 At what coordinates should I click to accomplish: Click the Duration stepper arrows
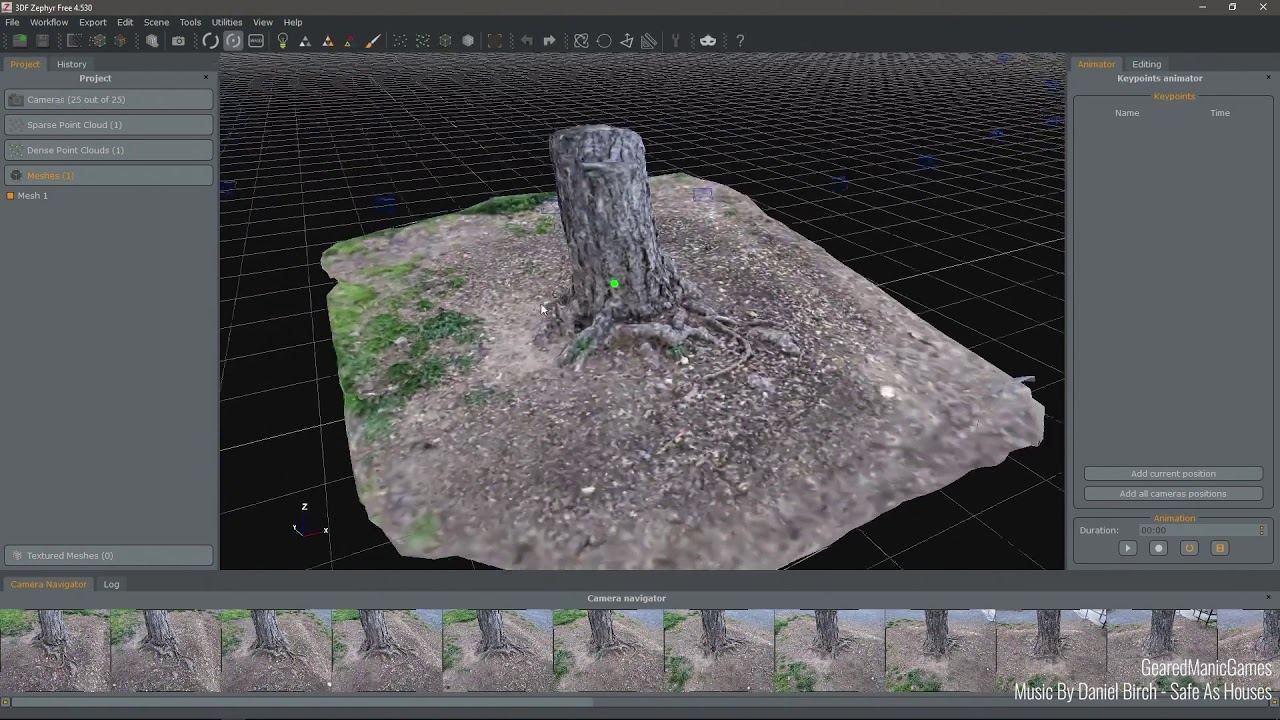coord(1262,531)
